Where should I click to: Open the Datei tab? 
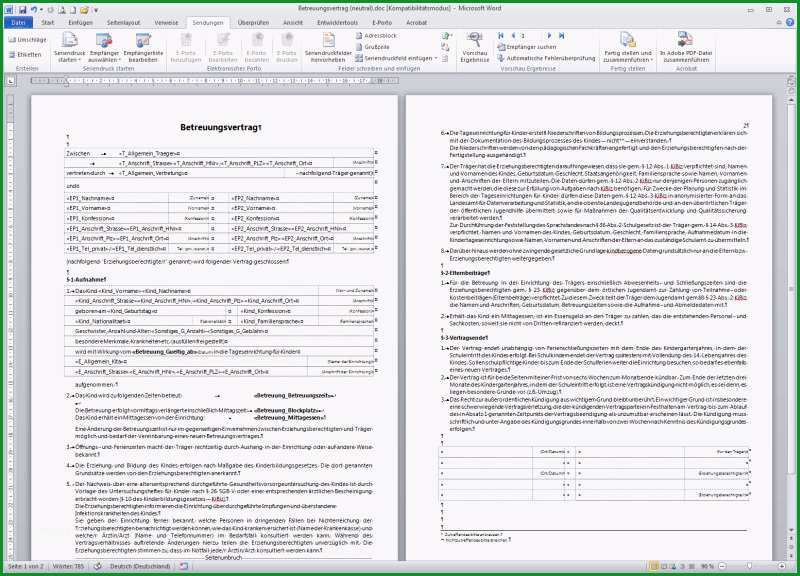(x=18, y=22)
